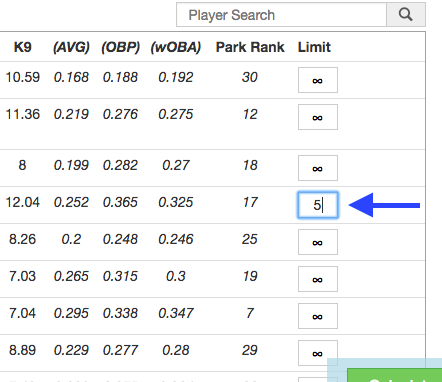Select the Park Rank value 25
442x382 pixels.
(x=250, y=239)
